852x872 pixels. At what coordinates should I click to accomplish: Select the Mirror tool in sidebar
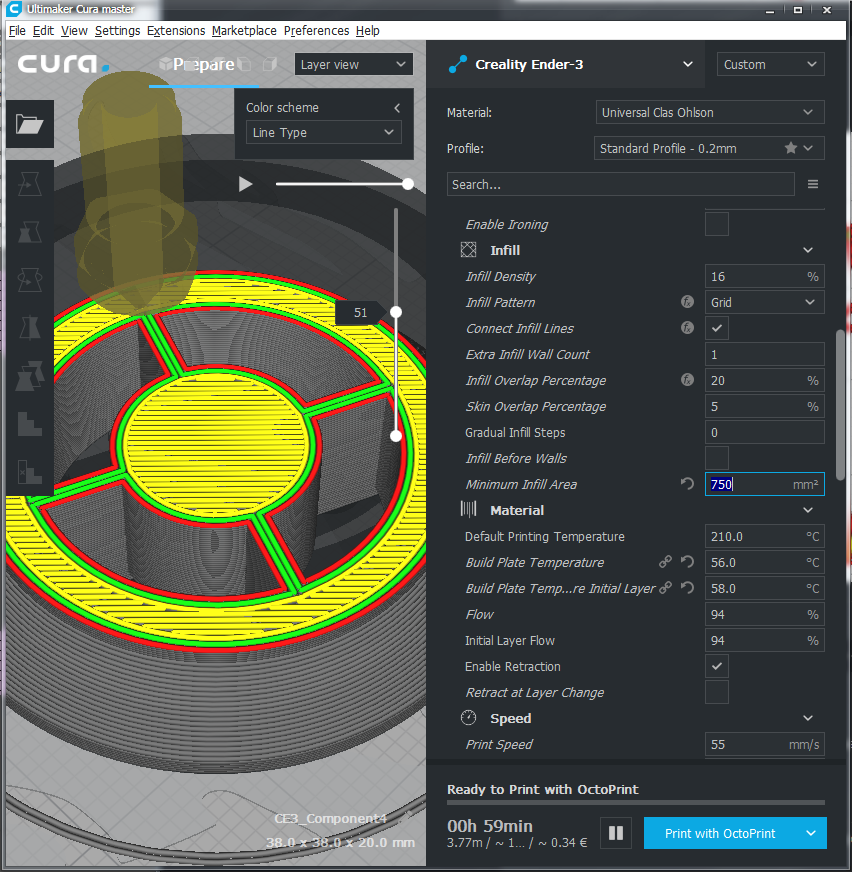29,328
